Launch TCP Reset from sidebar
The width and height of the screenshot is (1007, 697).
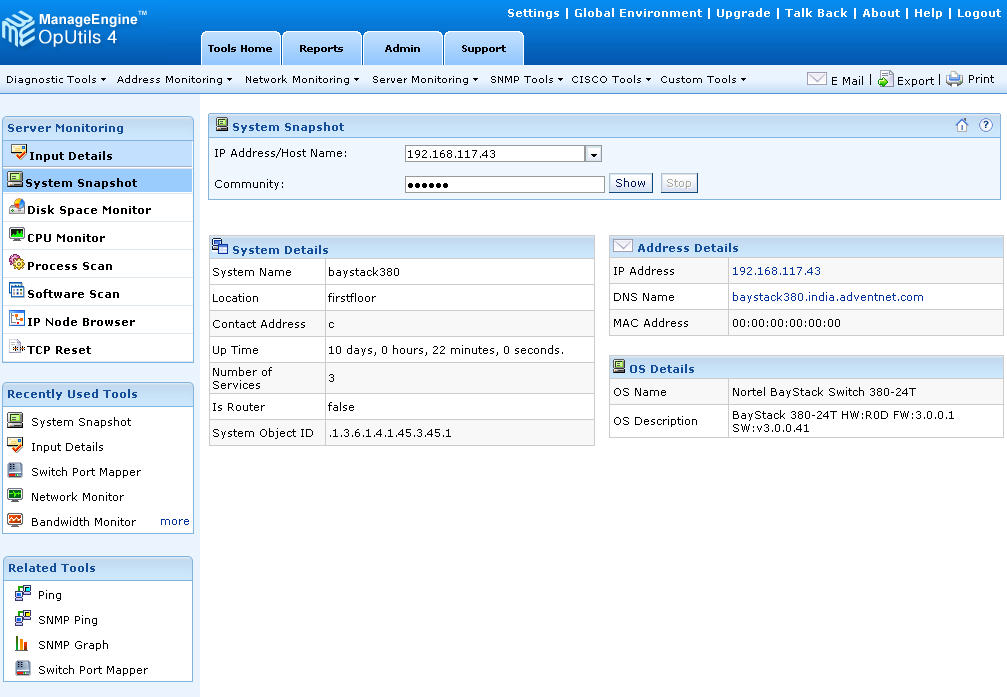(x=59, y=350)
